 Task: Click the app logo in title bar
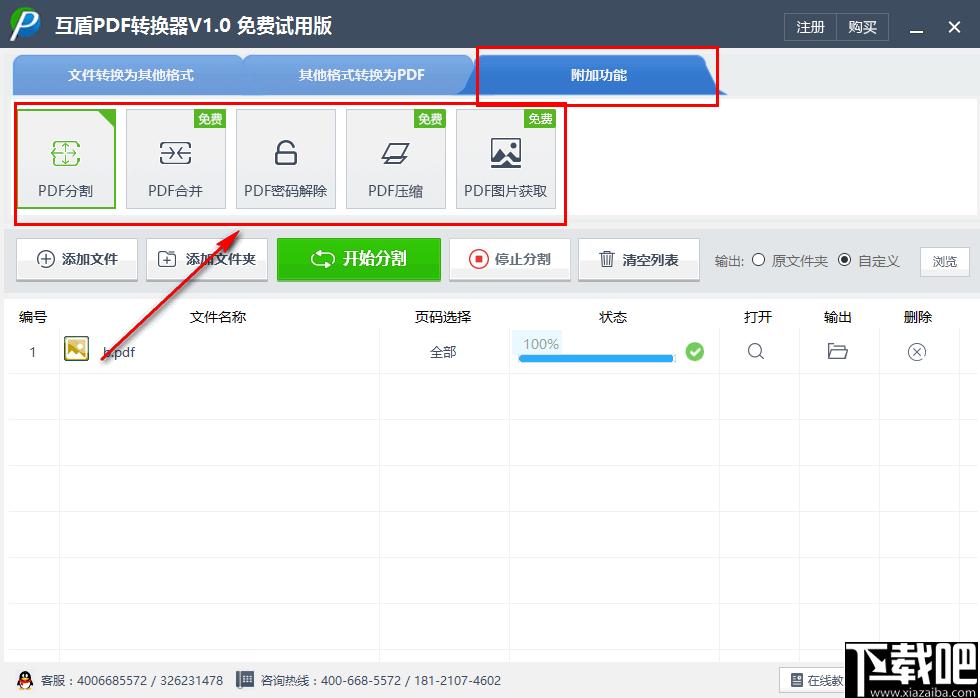tap(25, 25)
